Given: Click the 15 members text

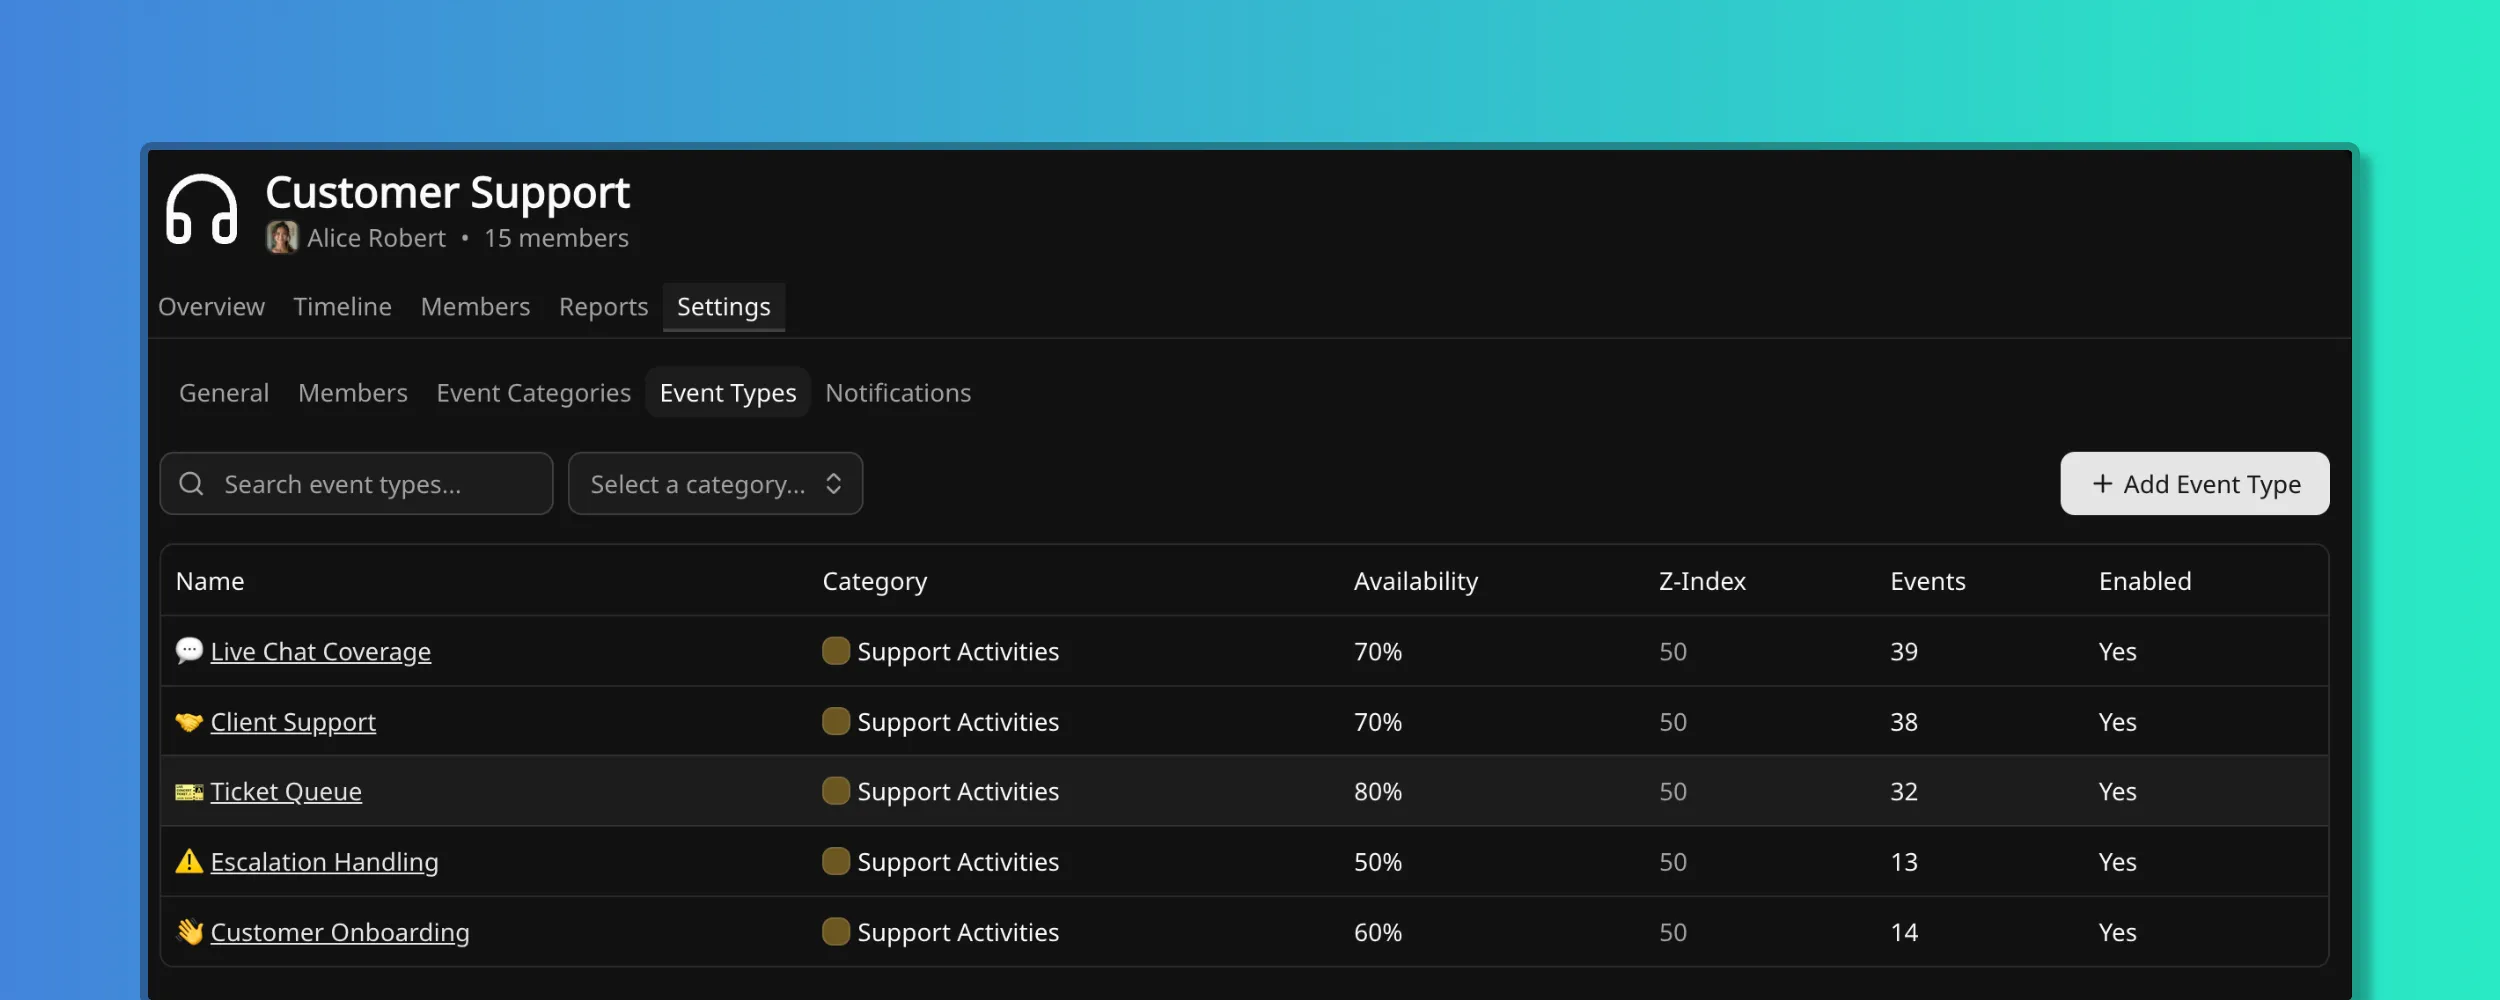Looking at the screenshot, I should point(556,238).
